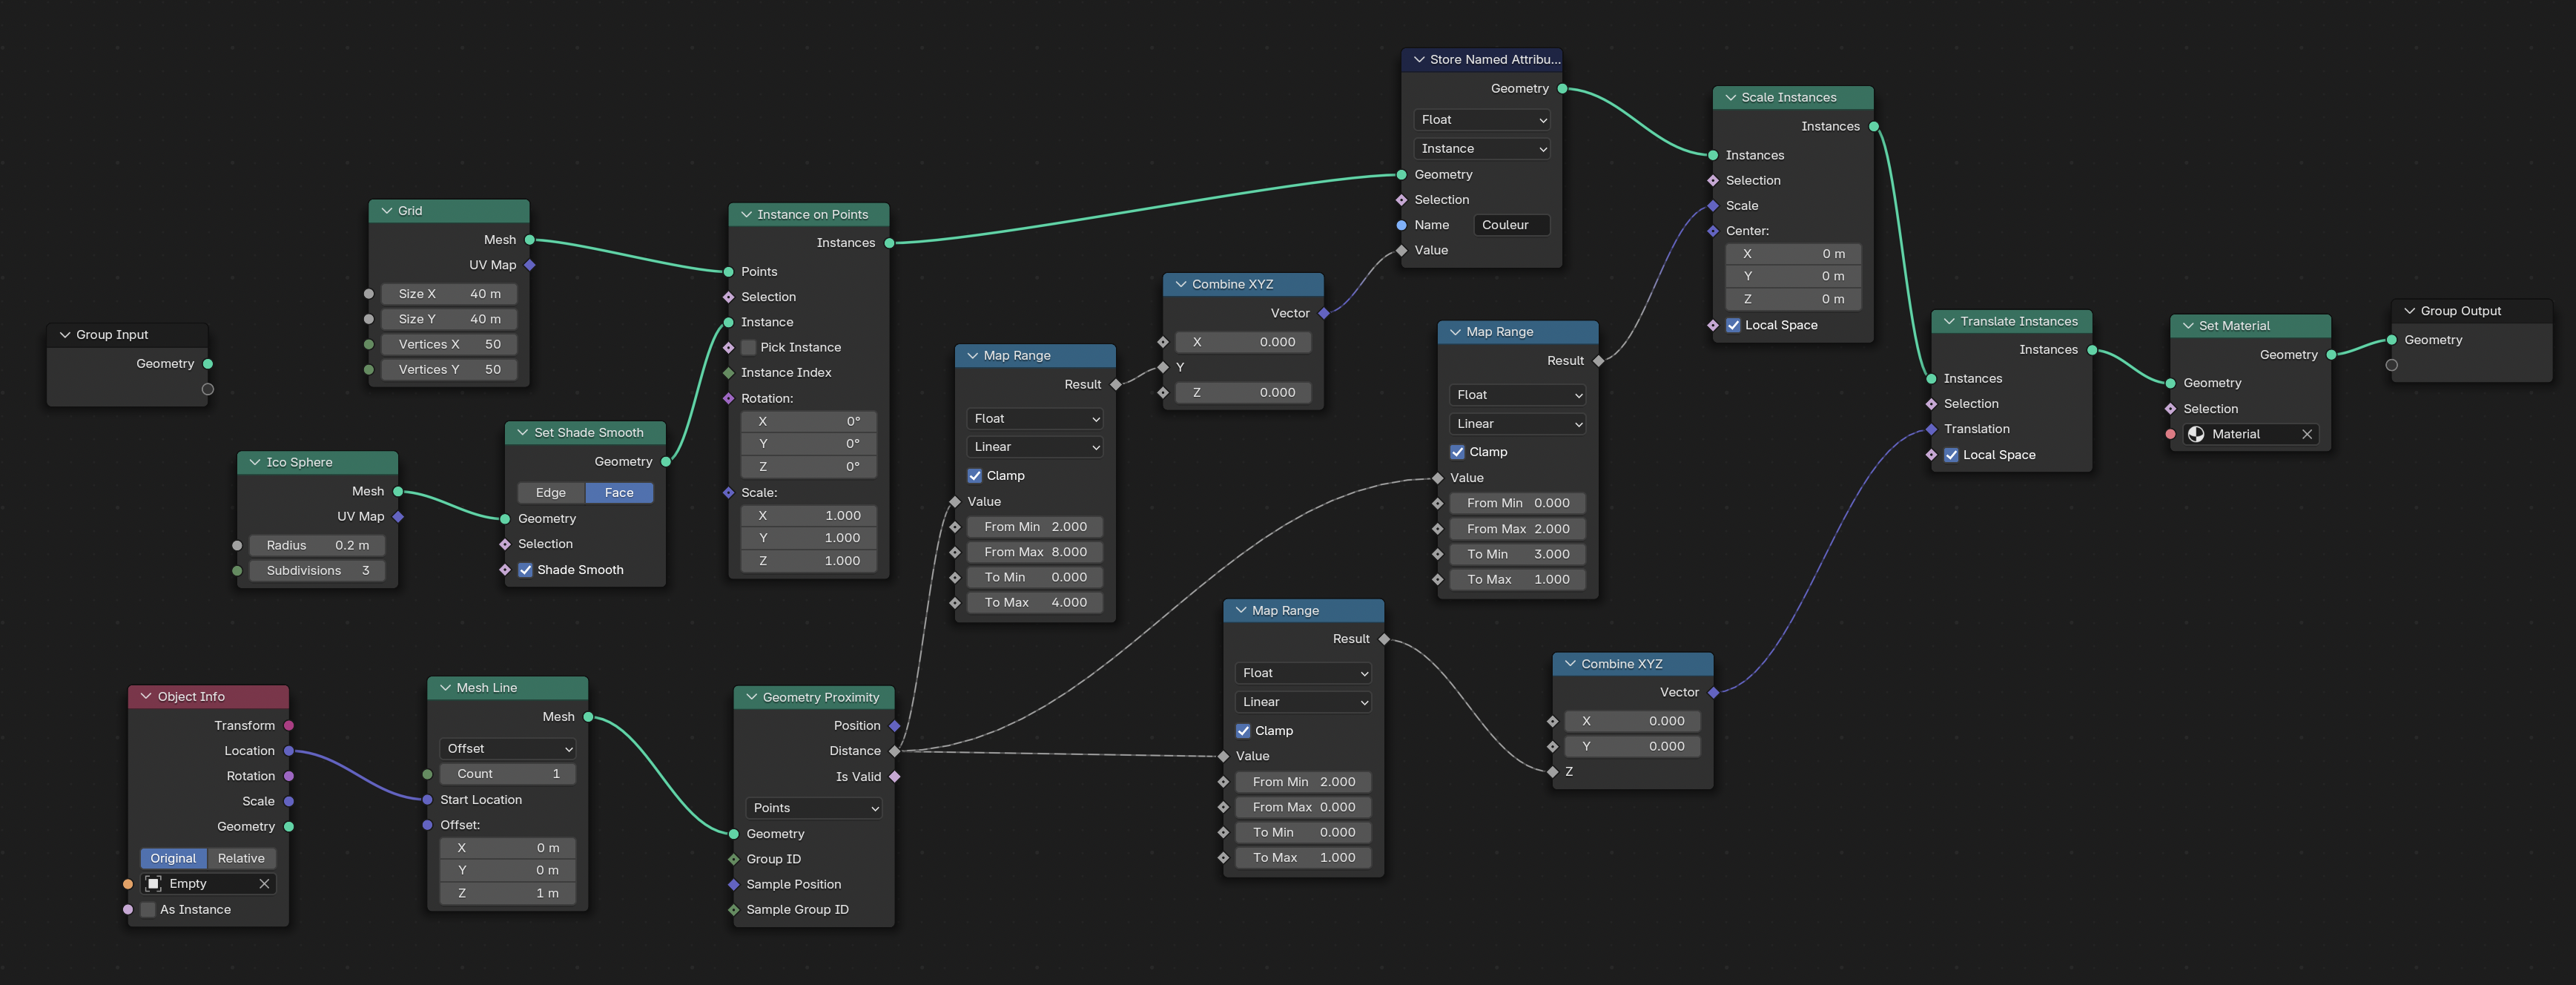
Task: Toggle Local Space in Translate Instances node
Action: coord(1951,455)
